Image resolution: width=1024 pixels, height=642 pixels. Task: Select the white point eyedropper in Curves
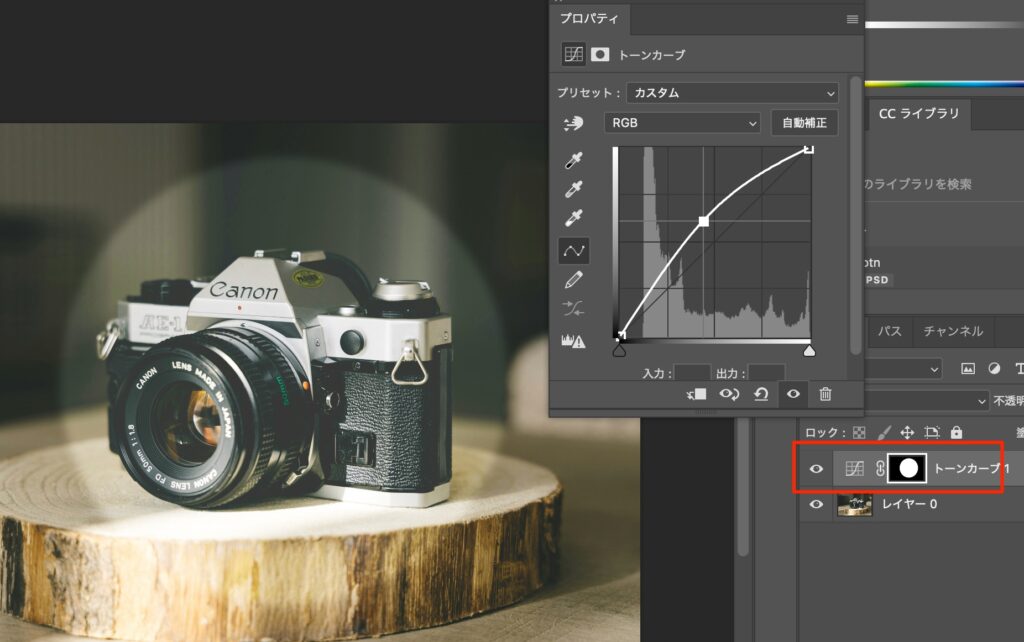click(x=574, y=218)
